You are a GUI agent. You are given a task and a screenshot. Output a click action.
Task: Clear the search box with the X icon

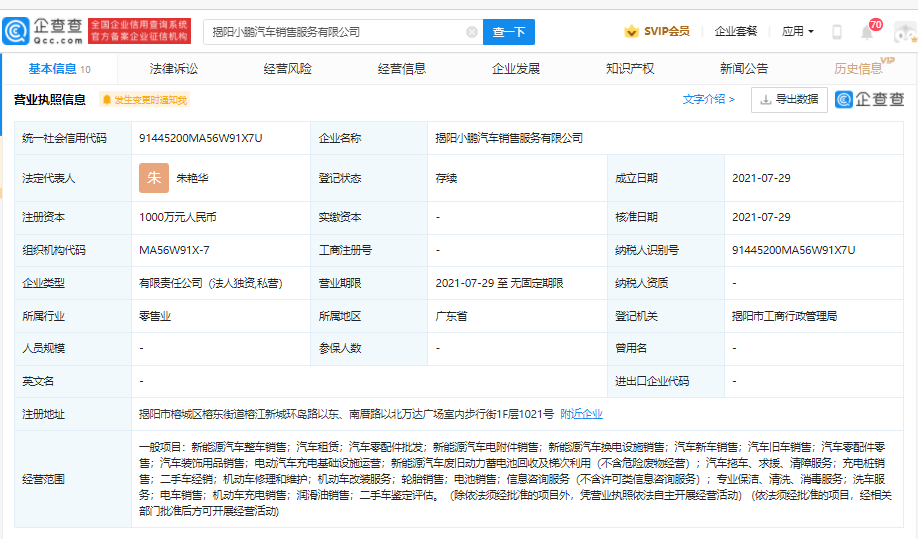tap(472, 32)
